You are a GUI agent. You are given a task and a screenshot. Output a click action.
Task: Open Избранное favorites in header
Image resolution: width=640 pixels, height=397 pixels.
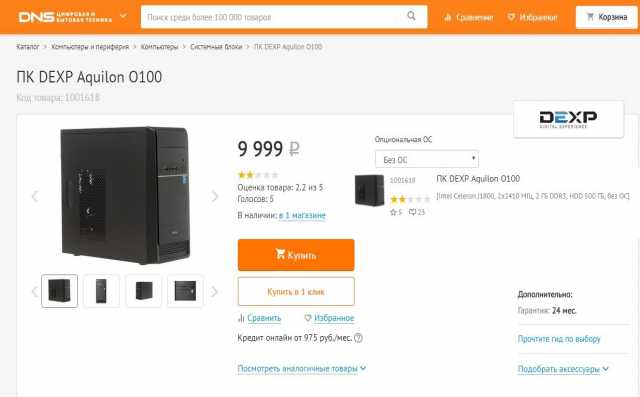pyautogui.click(x=532, y=17)
